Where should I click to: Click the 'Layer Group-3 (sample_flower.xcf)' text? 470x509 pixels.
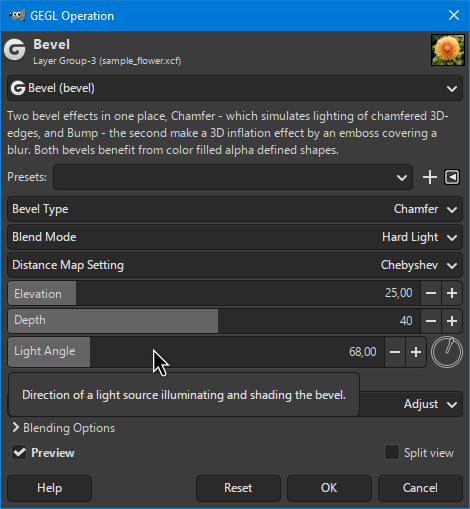click(x=107, y=61)
